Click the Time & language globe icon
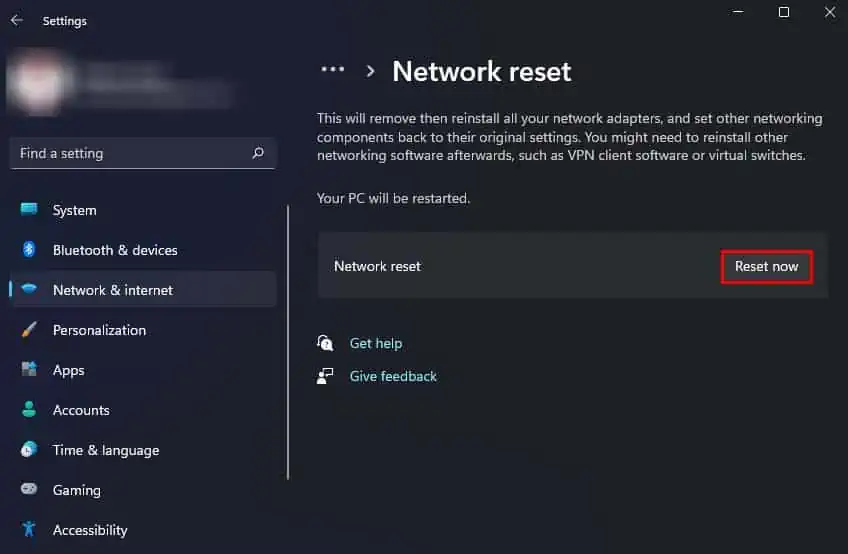Image resolution: width=848 pixels, height=554 pixels. click(x=30, y=450)
